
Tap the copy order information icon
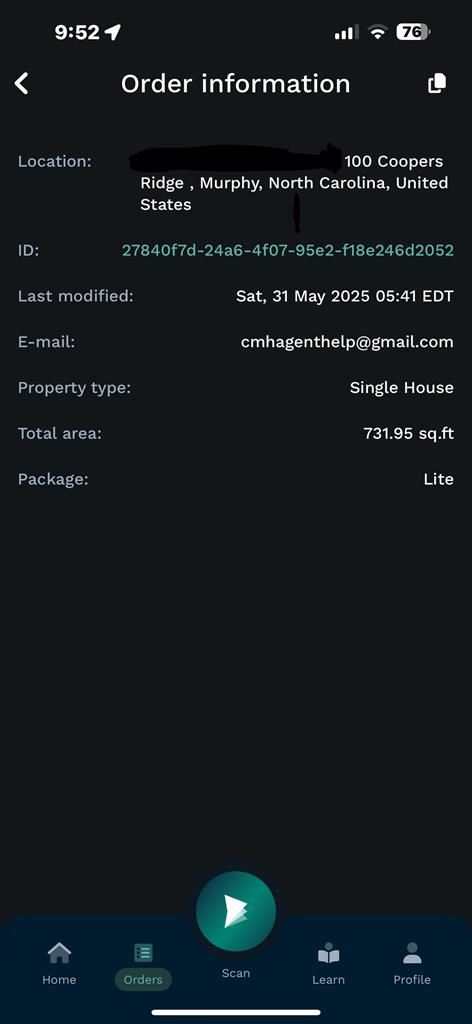[437, 84]
